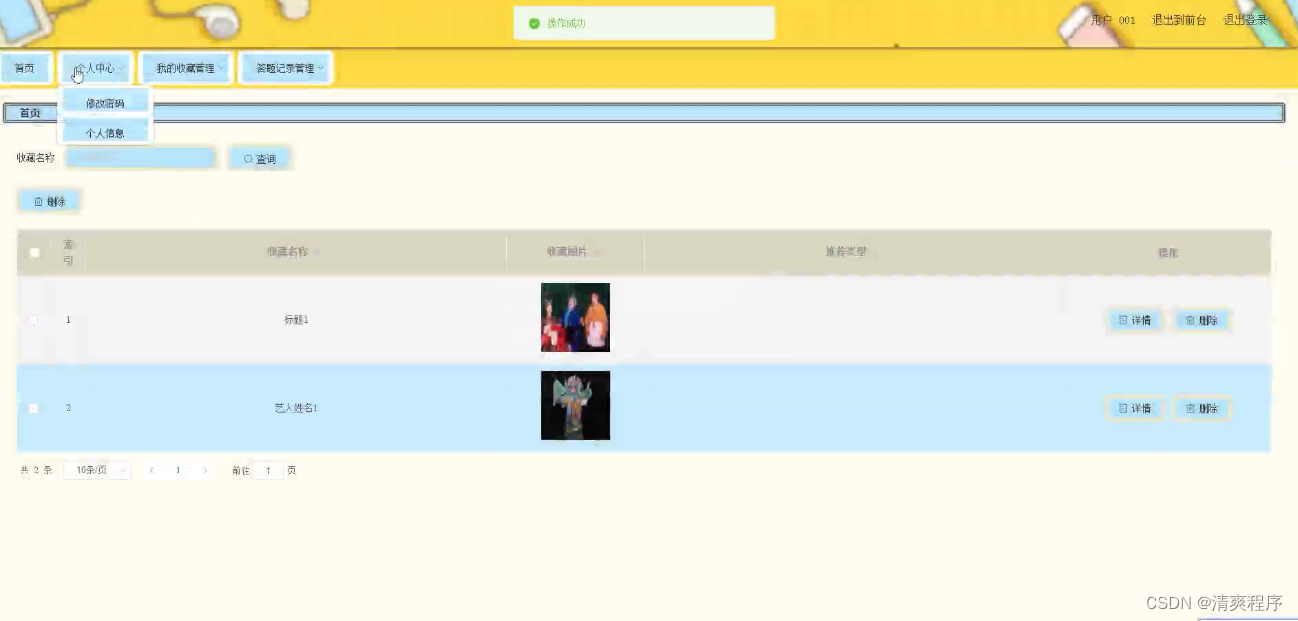This screenshot has width=1298, height=621.
Task: Go to previous page arrow
Action: click(152, 470)
